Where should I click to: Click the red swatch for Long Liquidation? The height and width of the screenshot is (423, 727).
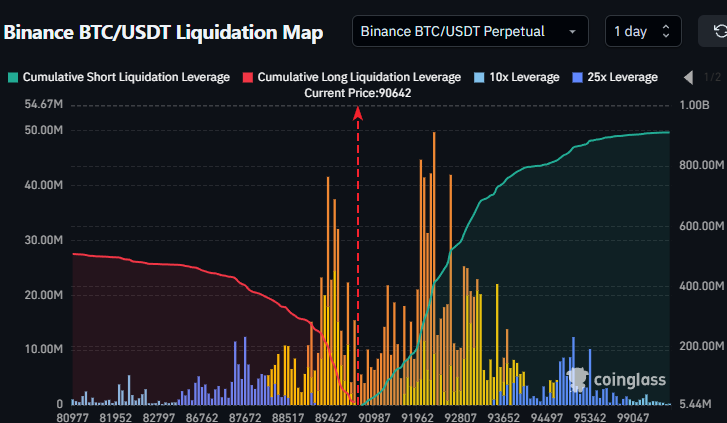[x=248, y=77]
